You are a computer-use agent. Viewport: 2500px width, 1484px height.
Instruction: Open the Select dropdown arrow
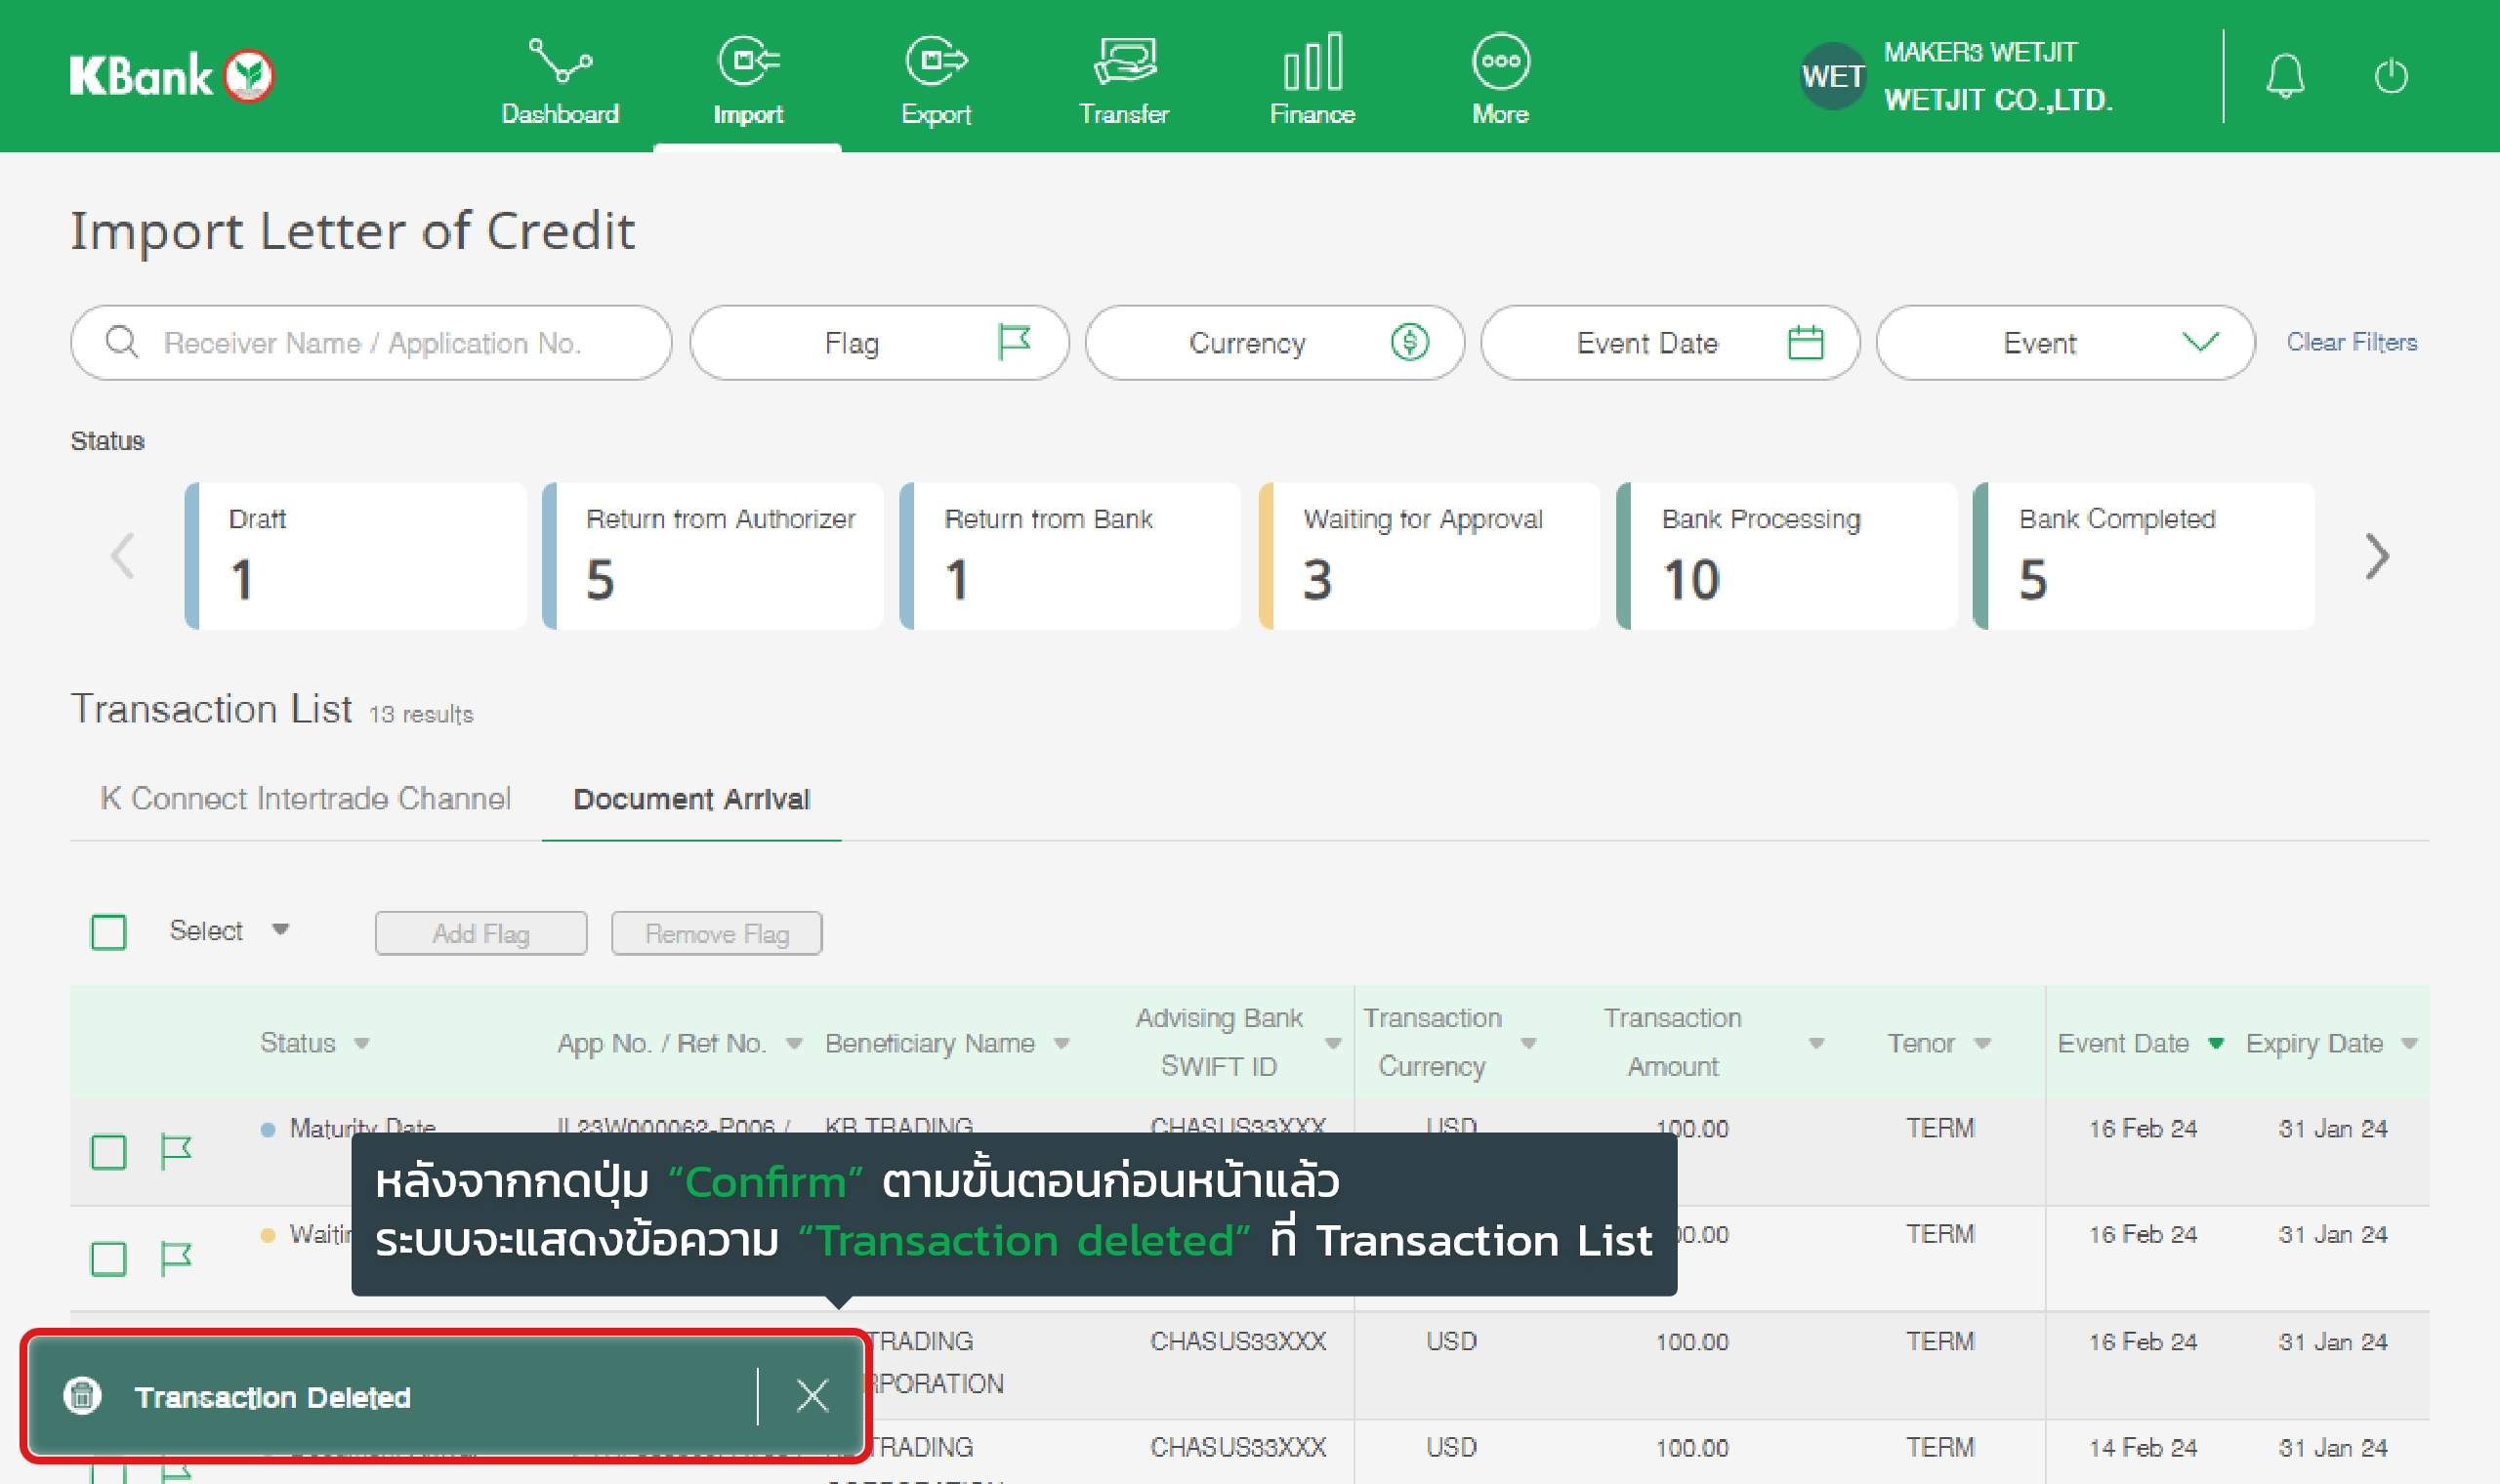(x=281, y=930)
